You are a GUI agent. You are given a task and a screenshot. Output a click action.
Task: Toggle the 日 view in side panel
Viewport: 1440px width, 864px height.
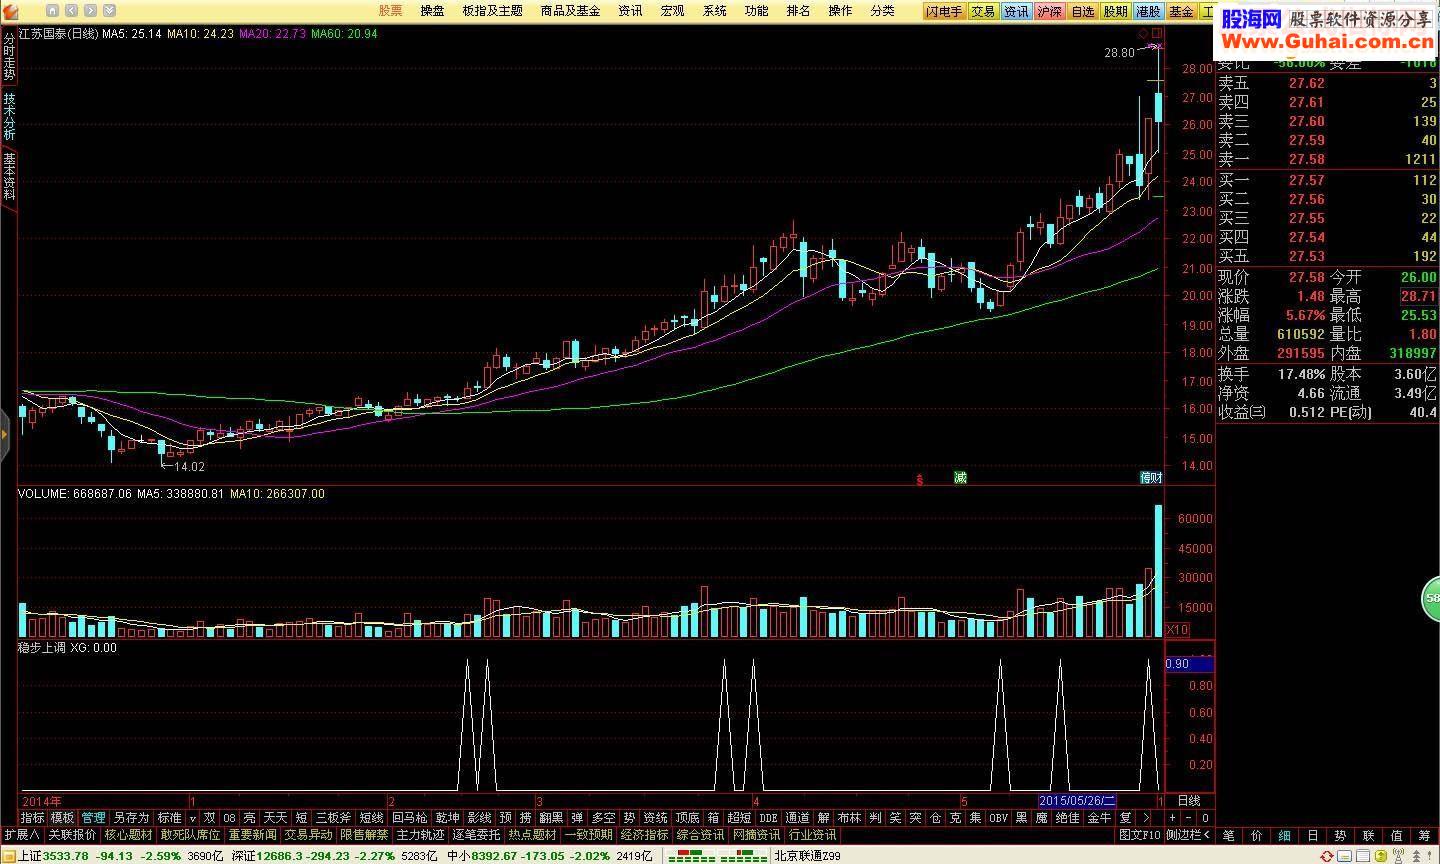tap(1313, 835)
